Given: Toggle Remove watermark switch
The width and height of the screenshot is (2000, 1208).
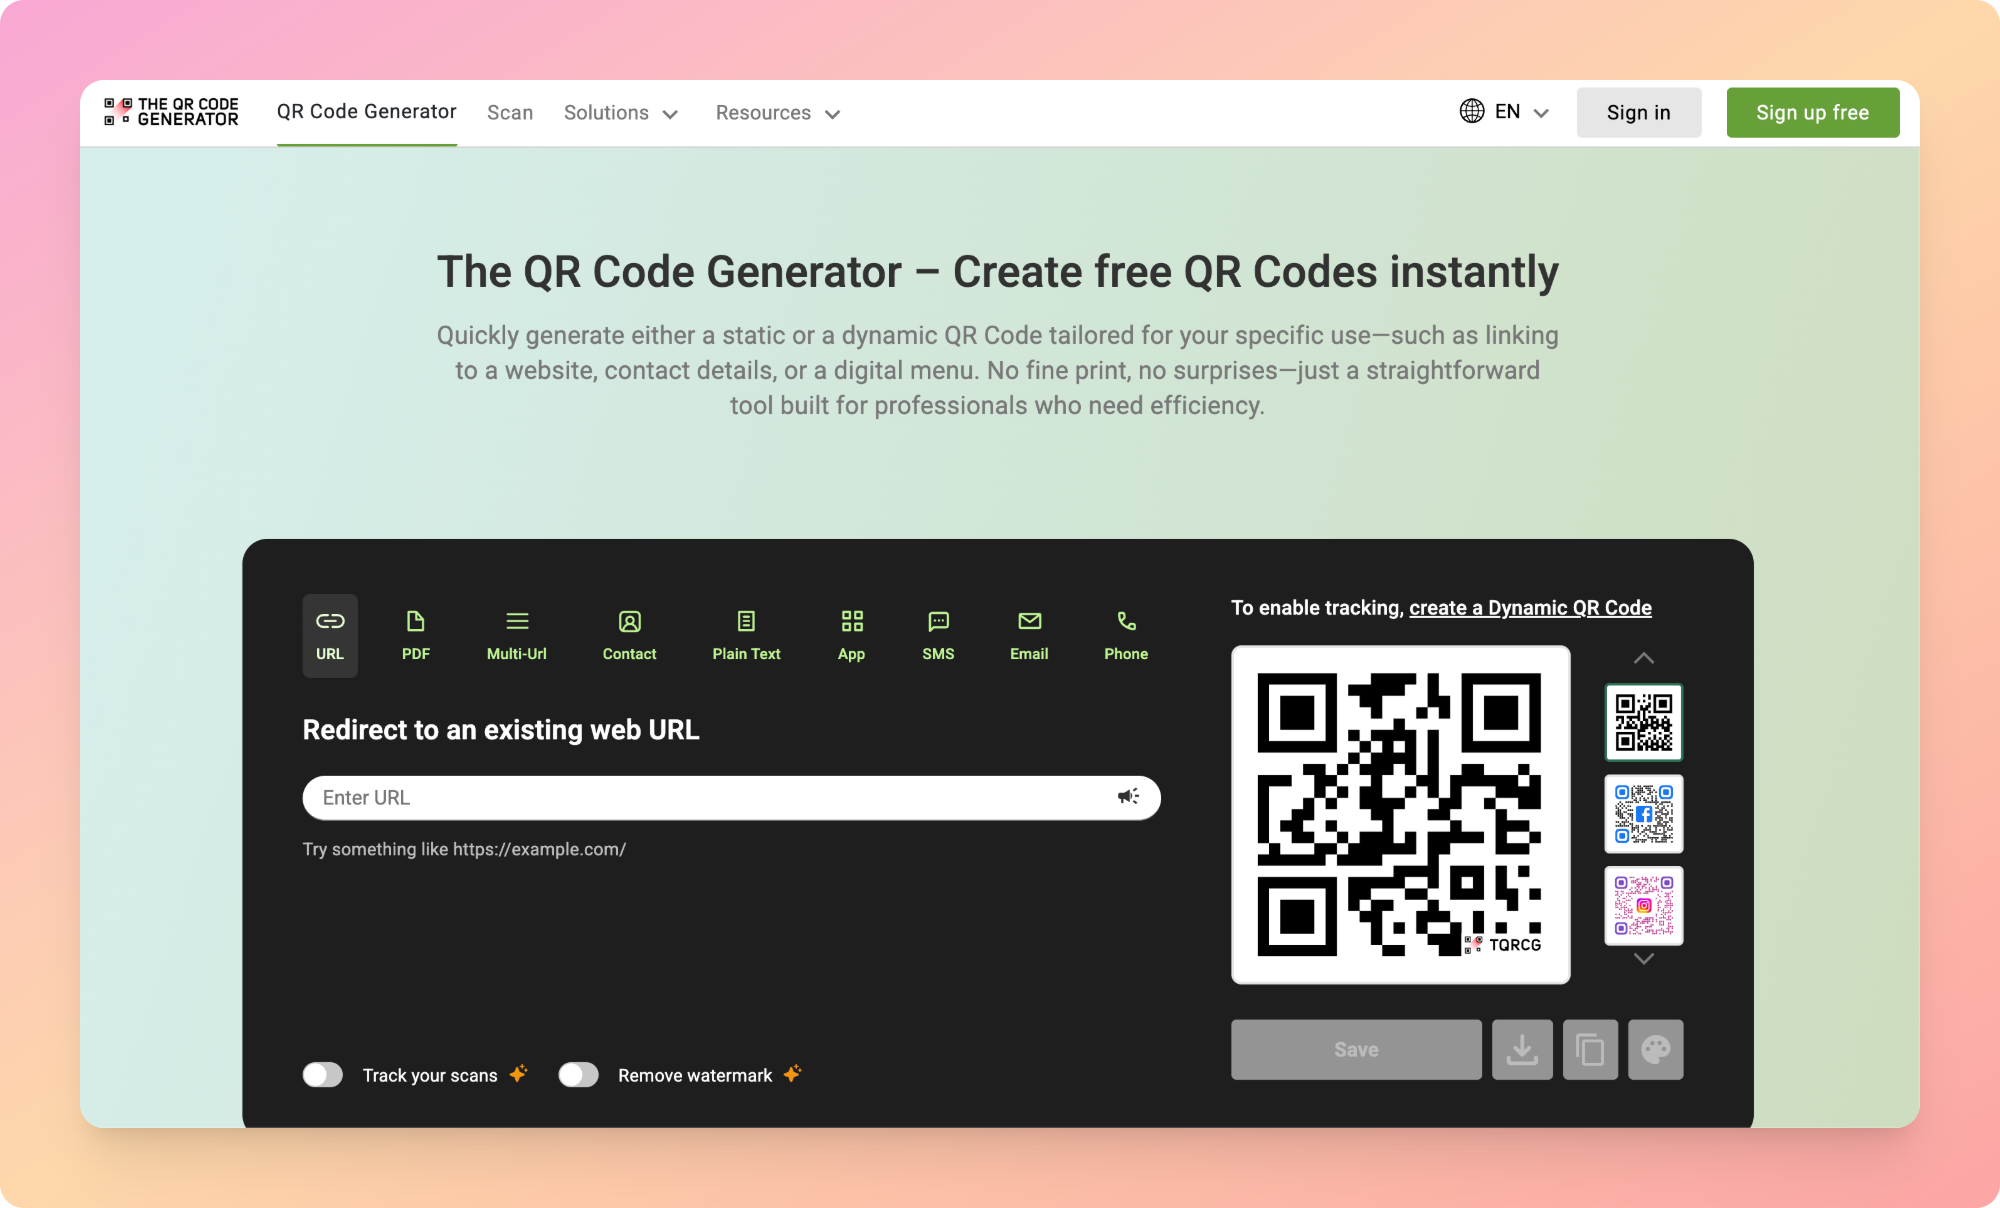Looking at the screenshot, I should click(578, 1075).
